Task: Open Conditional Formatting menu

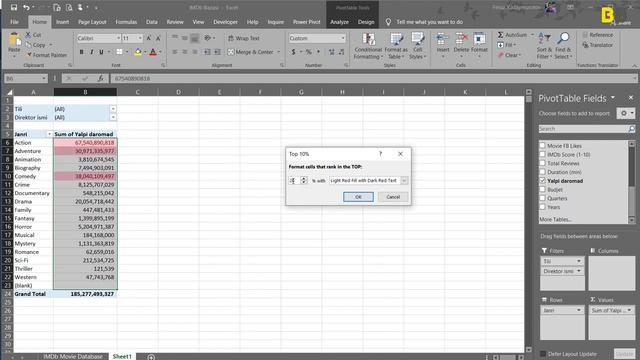Action: [368, 46]
